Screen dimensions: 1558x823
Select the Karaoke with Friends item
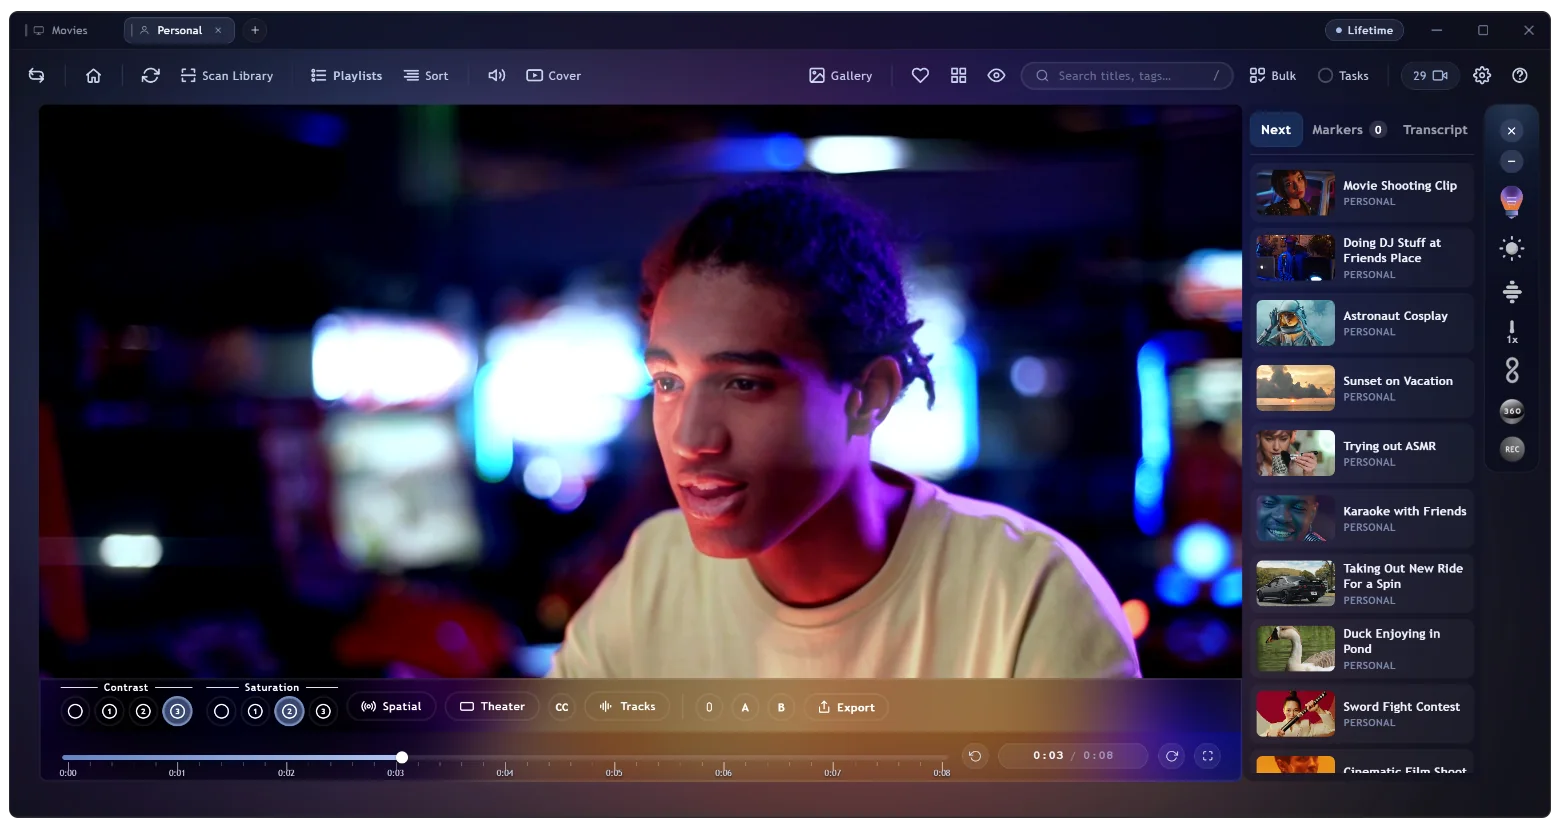(1362, 518)
